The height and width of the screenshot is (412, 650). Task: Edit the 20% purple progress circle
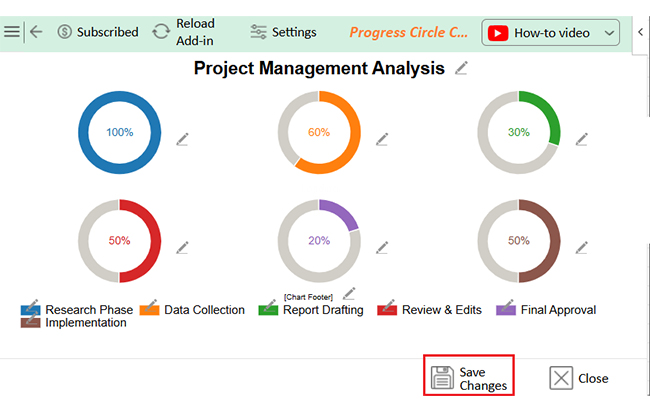click(382, 247)
